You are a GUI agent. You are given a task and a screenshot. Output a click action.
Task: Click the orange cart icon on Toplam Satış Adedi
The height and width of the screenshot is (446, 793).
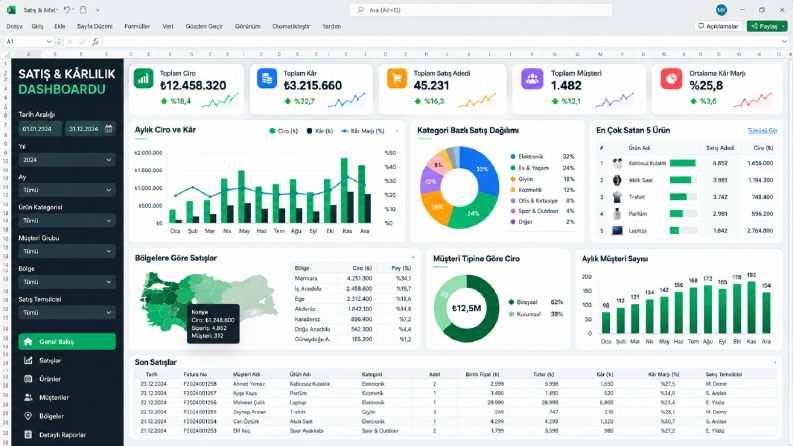point(396,79)
